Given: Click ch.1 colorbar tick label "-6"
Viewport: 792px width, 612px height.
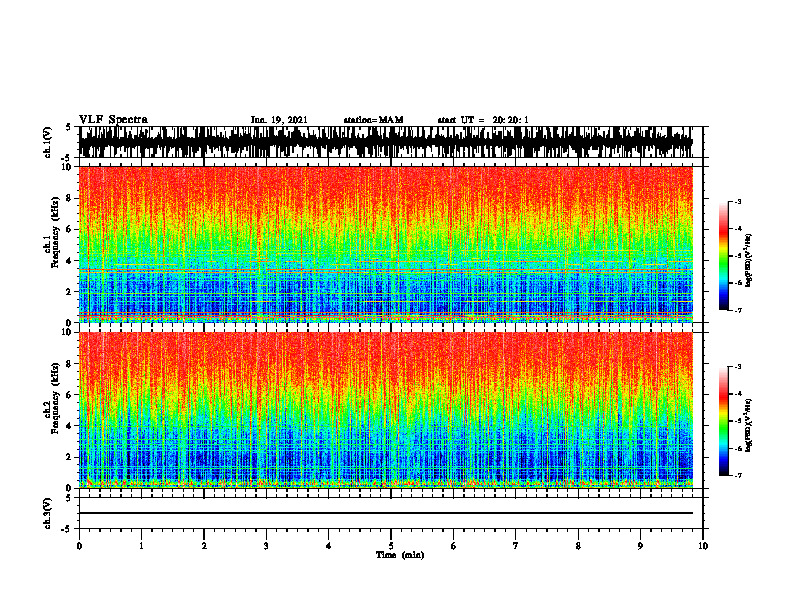Looking at the screenshot, I should click(x=738, y=283).
